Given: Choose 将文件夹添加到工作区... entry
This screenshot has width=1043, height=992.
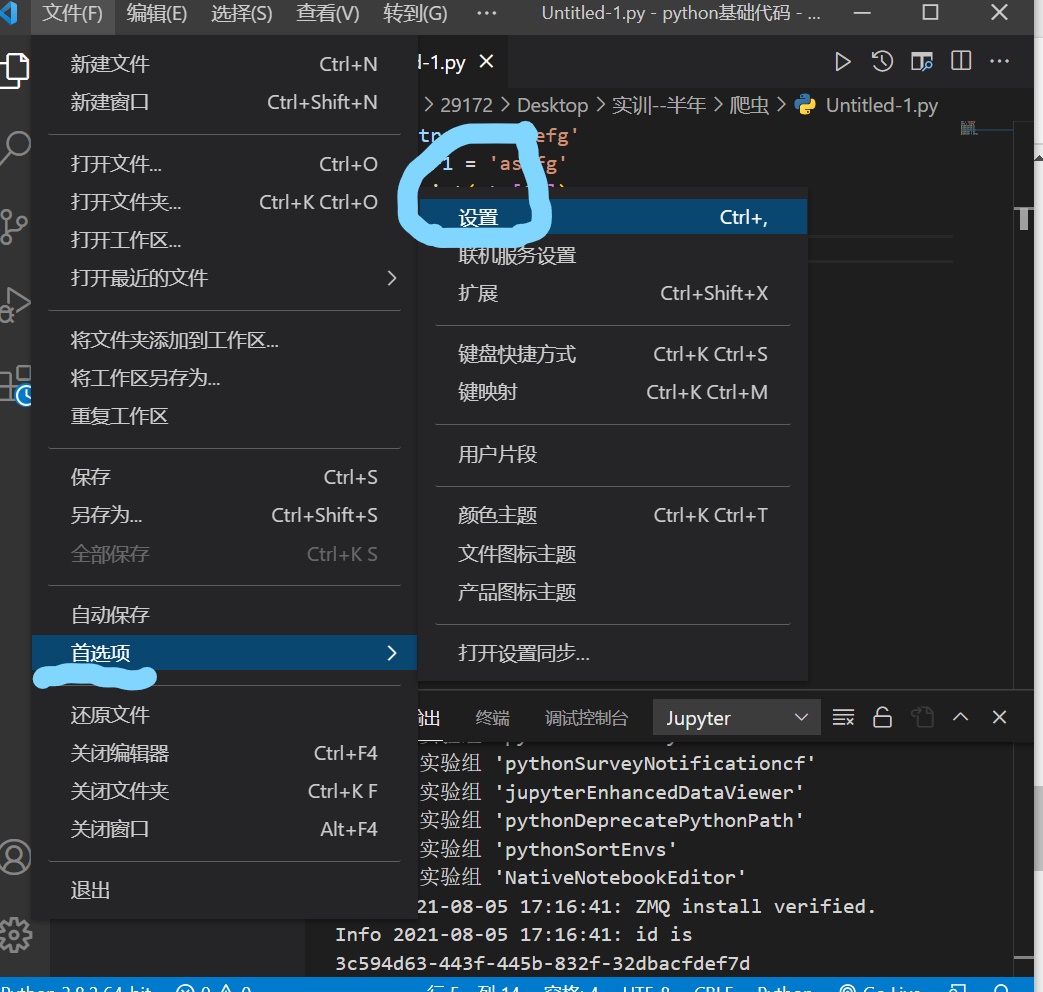Looking at the screenshot, I should click(x=225, y=340).
